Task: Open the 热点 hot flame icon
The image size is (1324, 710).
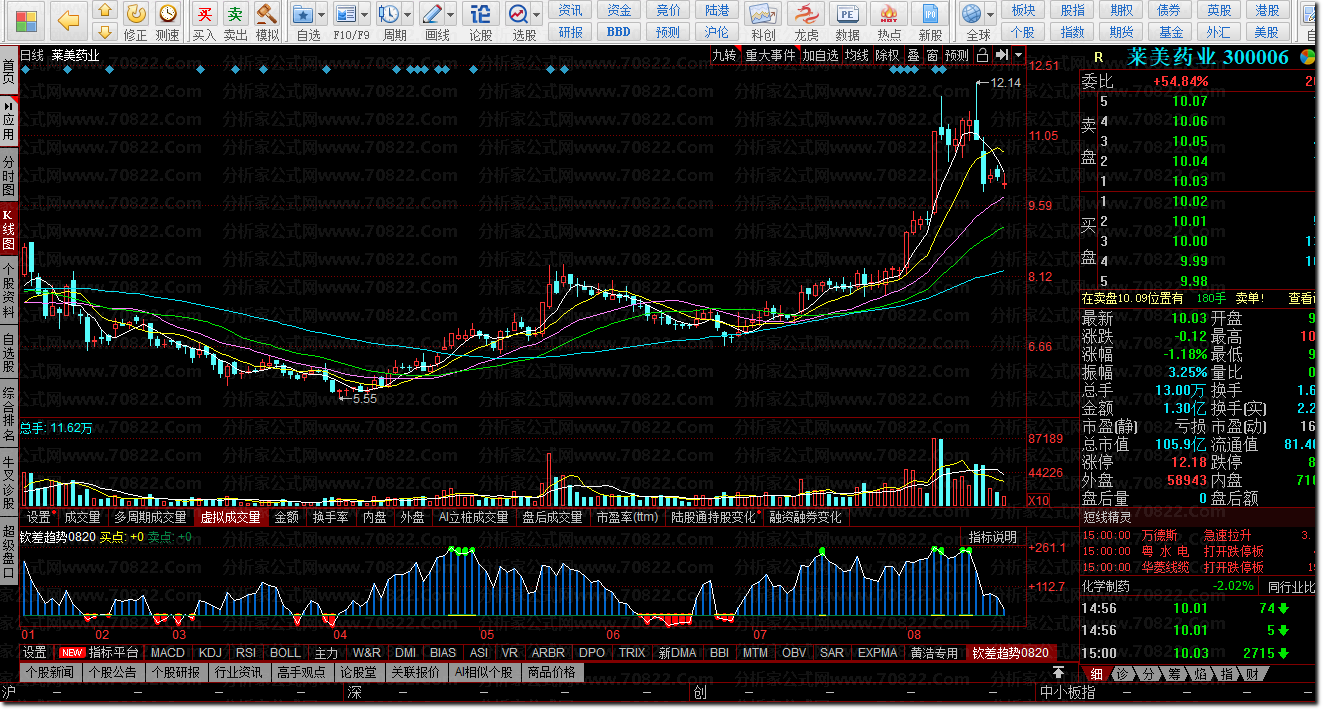Action: (x=889, y=14)
